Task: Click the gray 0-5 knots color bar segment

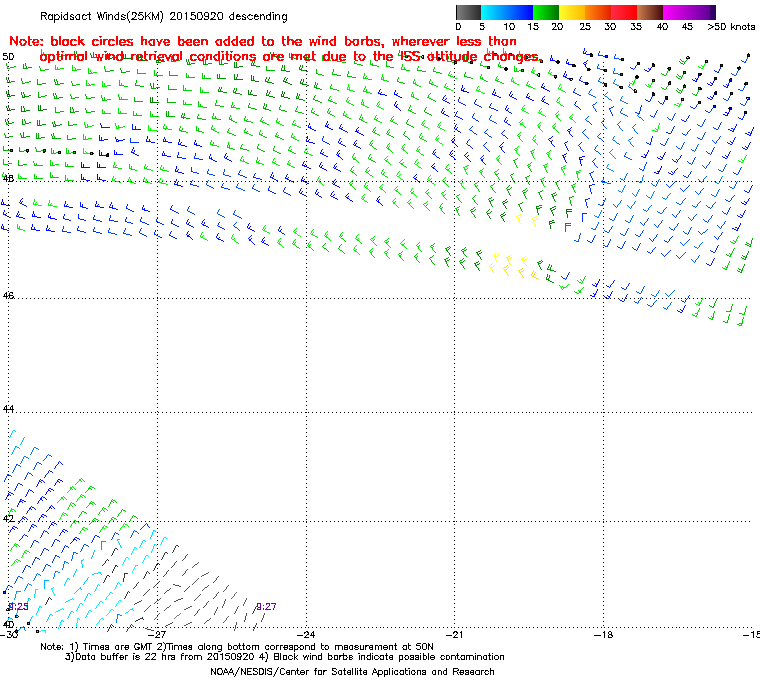Action: (468, 12)
